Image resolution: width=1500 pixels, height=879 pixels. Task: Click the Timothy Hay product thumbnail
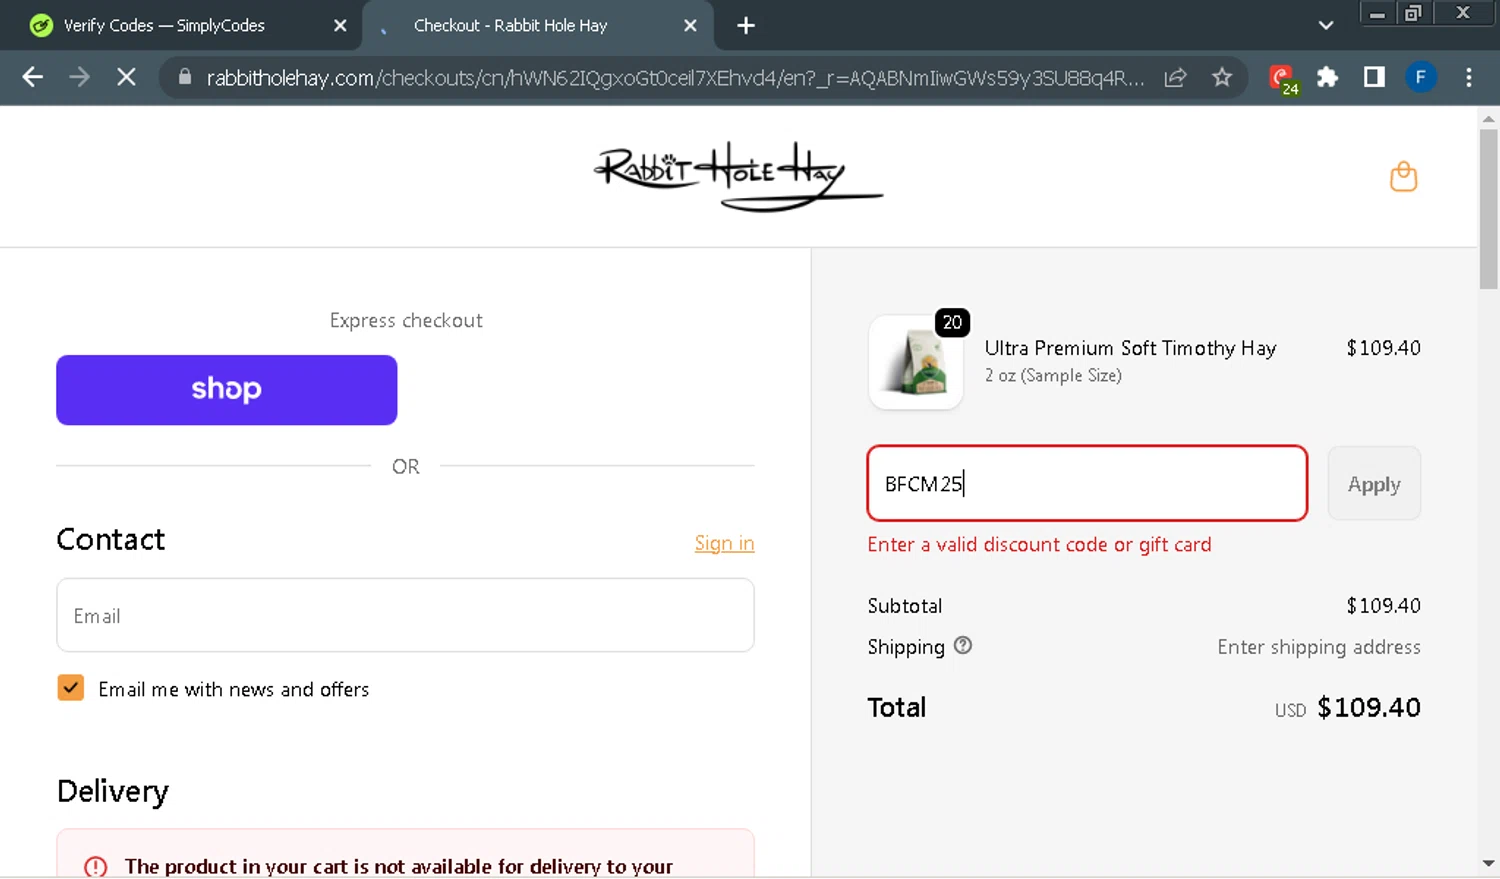pos(916,362)
